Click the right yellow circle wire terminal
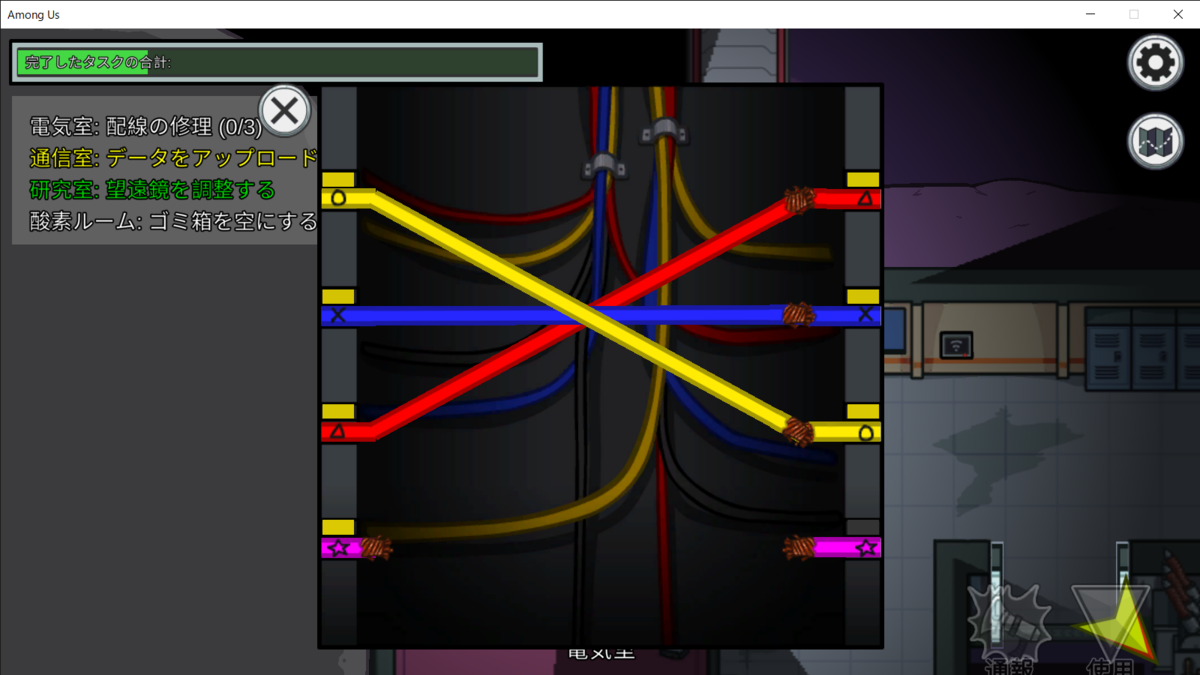This screenshot has width=1200, height=675. pos(848,432)
